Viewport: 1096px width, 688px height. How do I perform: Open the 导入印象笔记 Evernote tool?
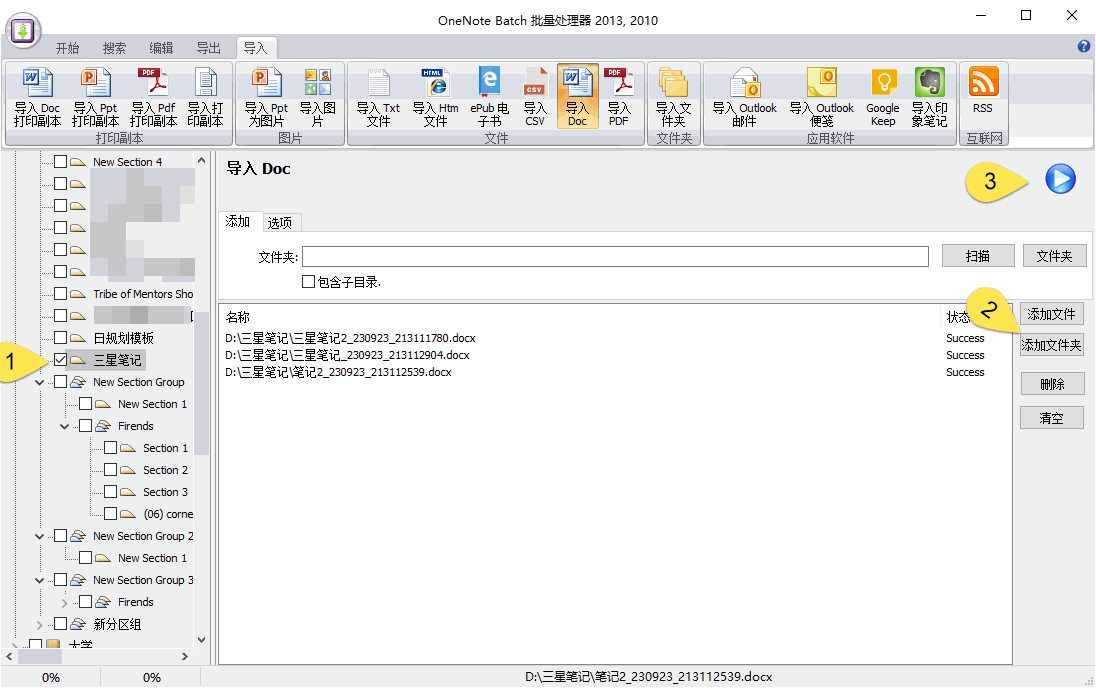[930, 97]
